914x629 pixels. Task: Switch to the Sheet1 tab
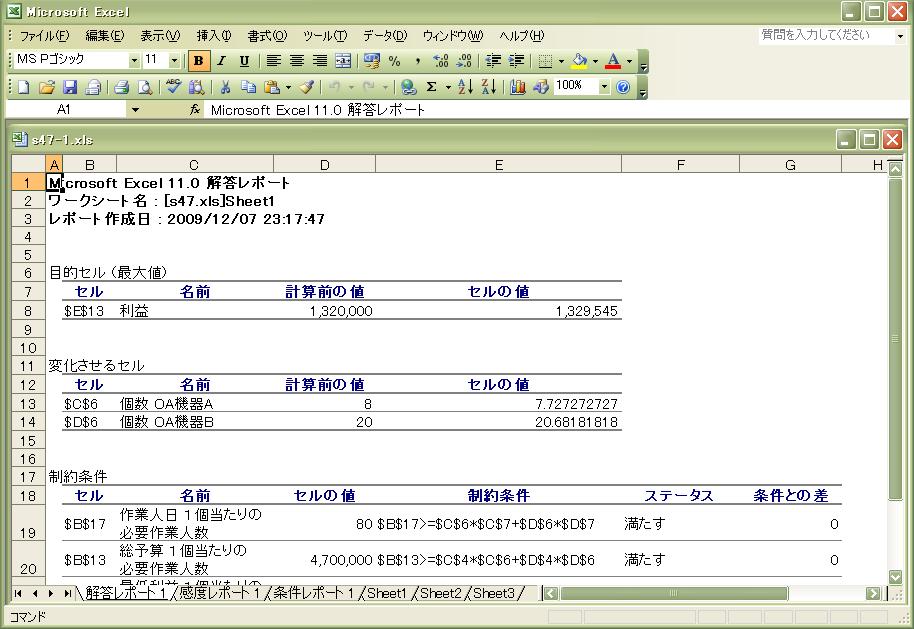coord(386,593)
